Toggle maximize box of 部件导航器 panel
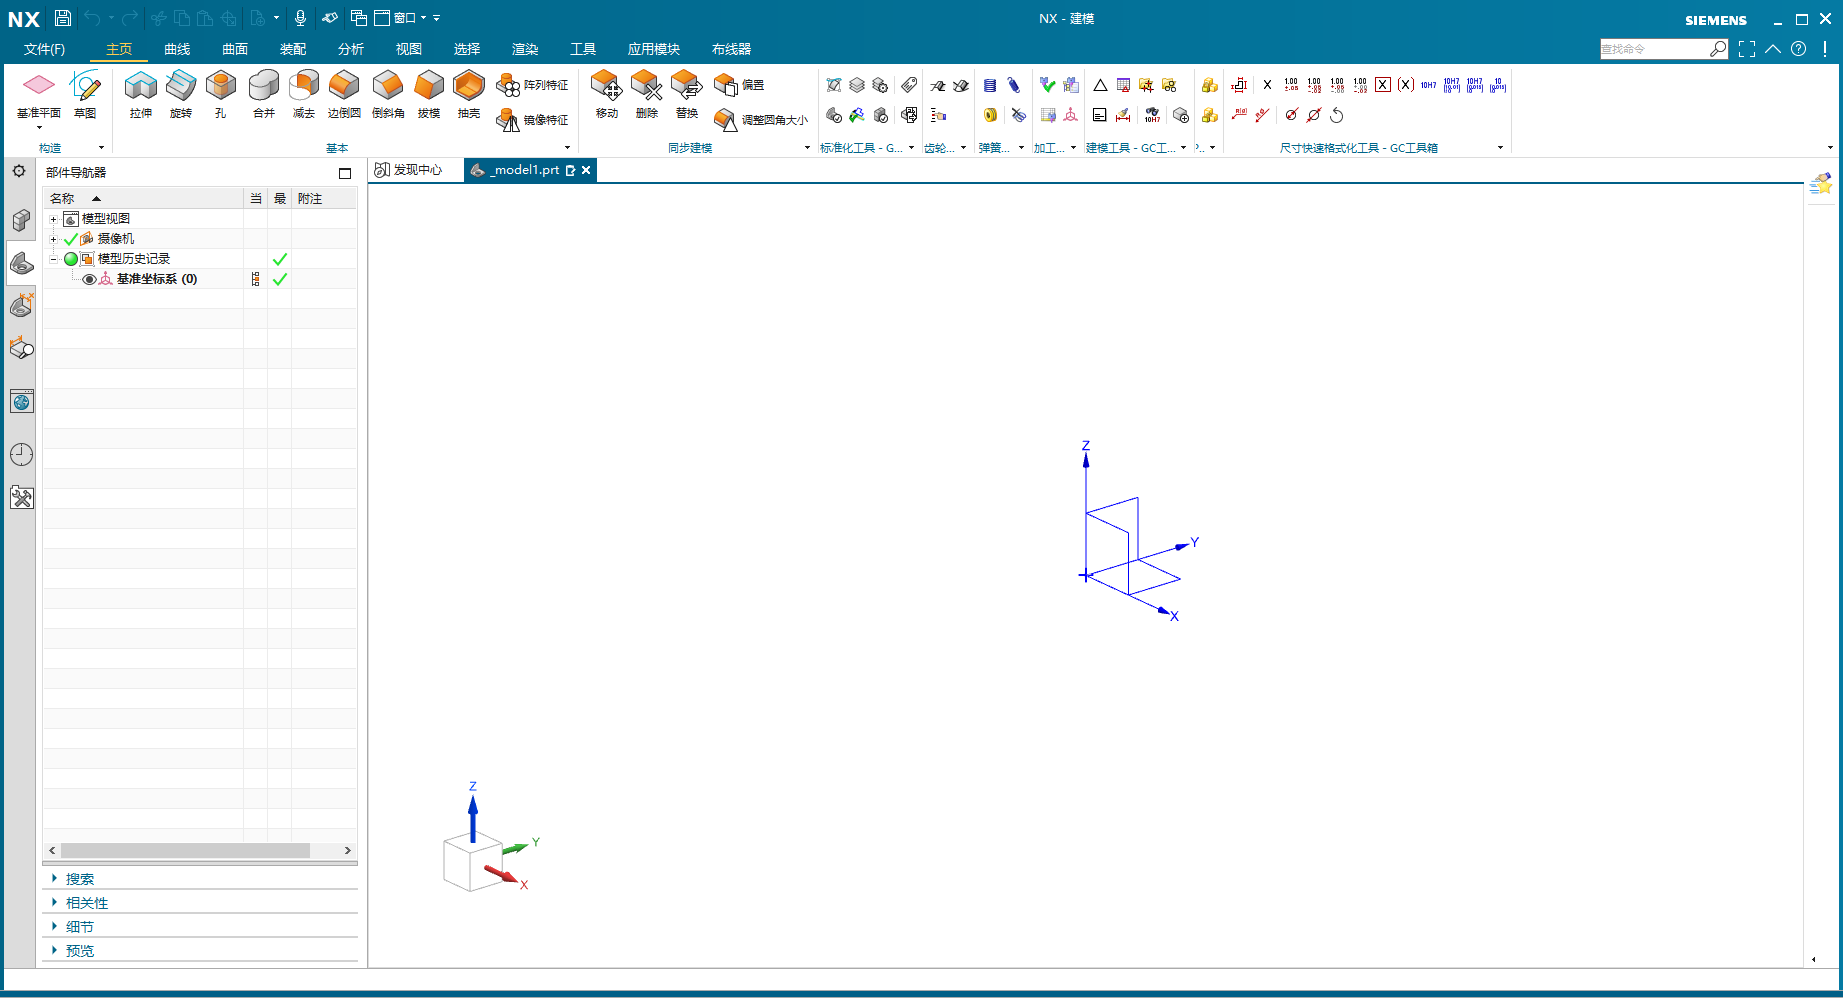Image resolution: width=1843 pixels, height=998 pixels. 345,173
